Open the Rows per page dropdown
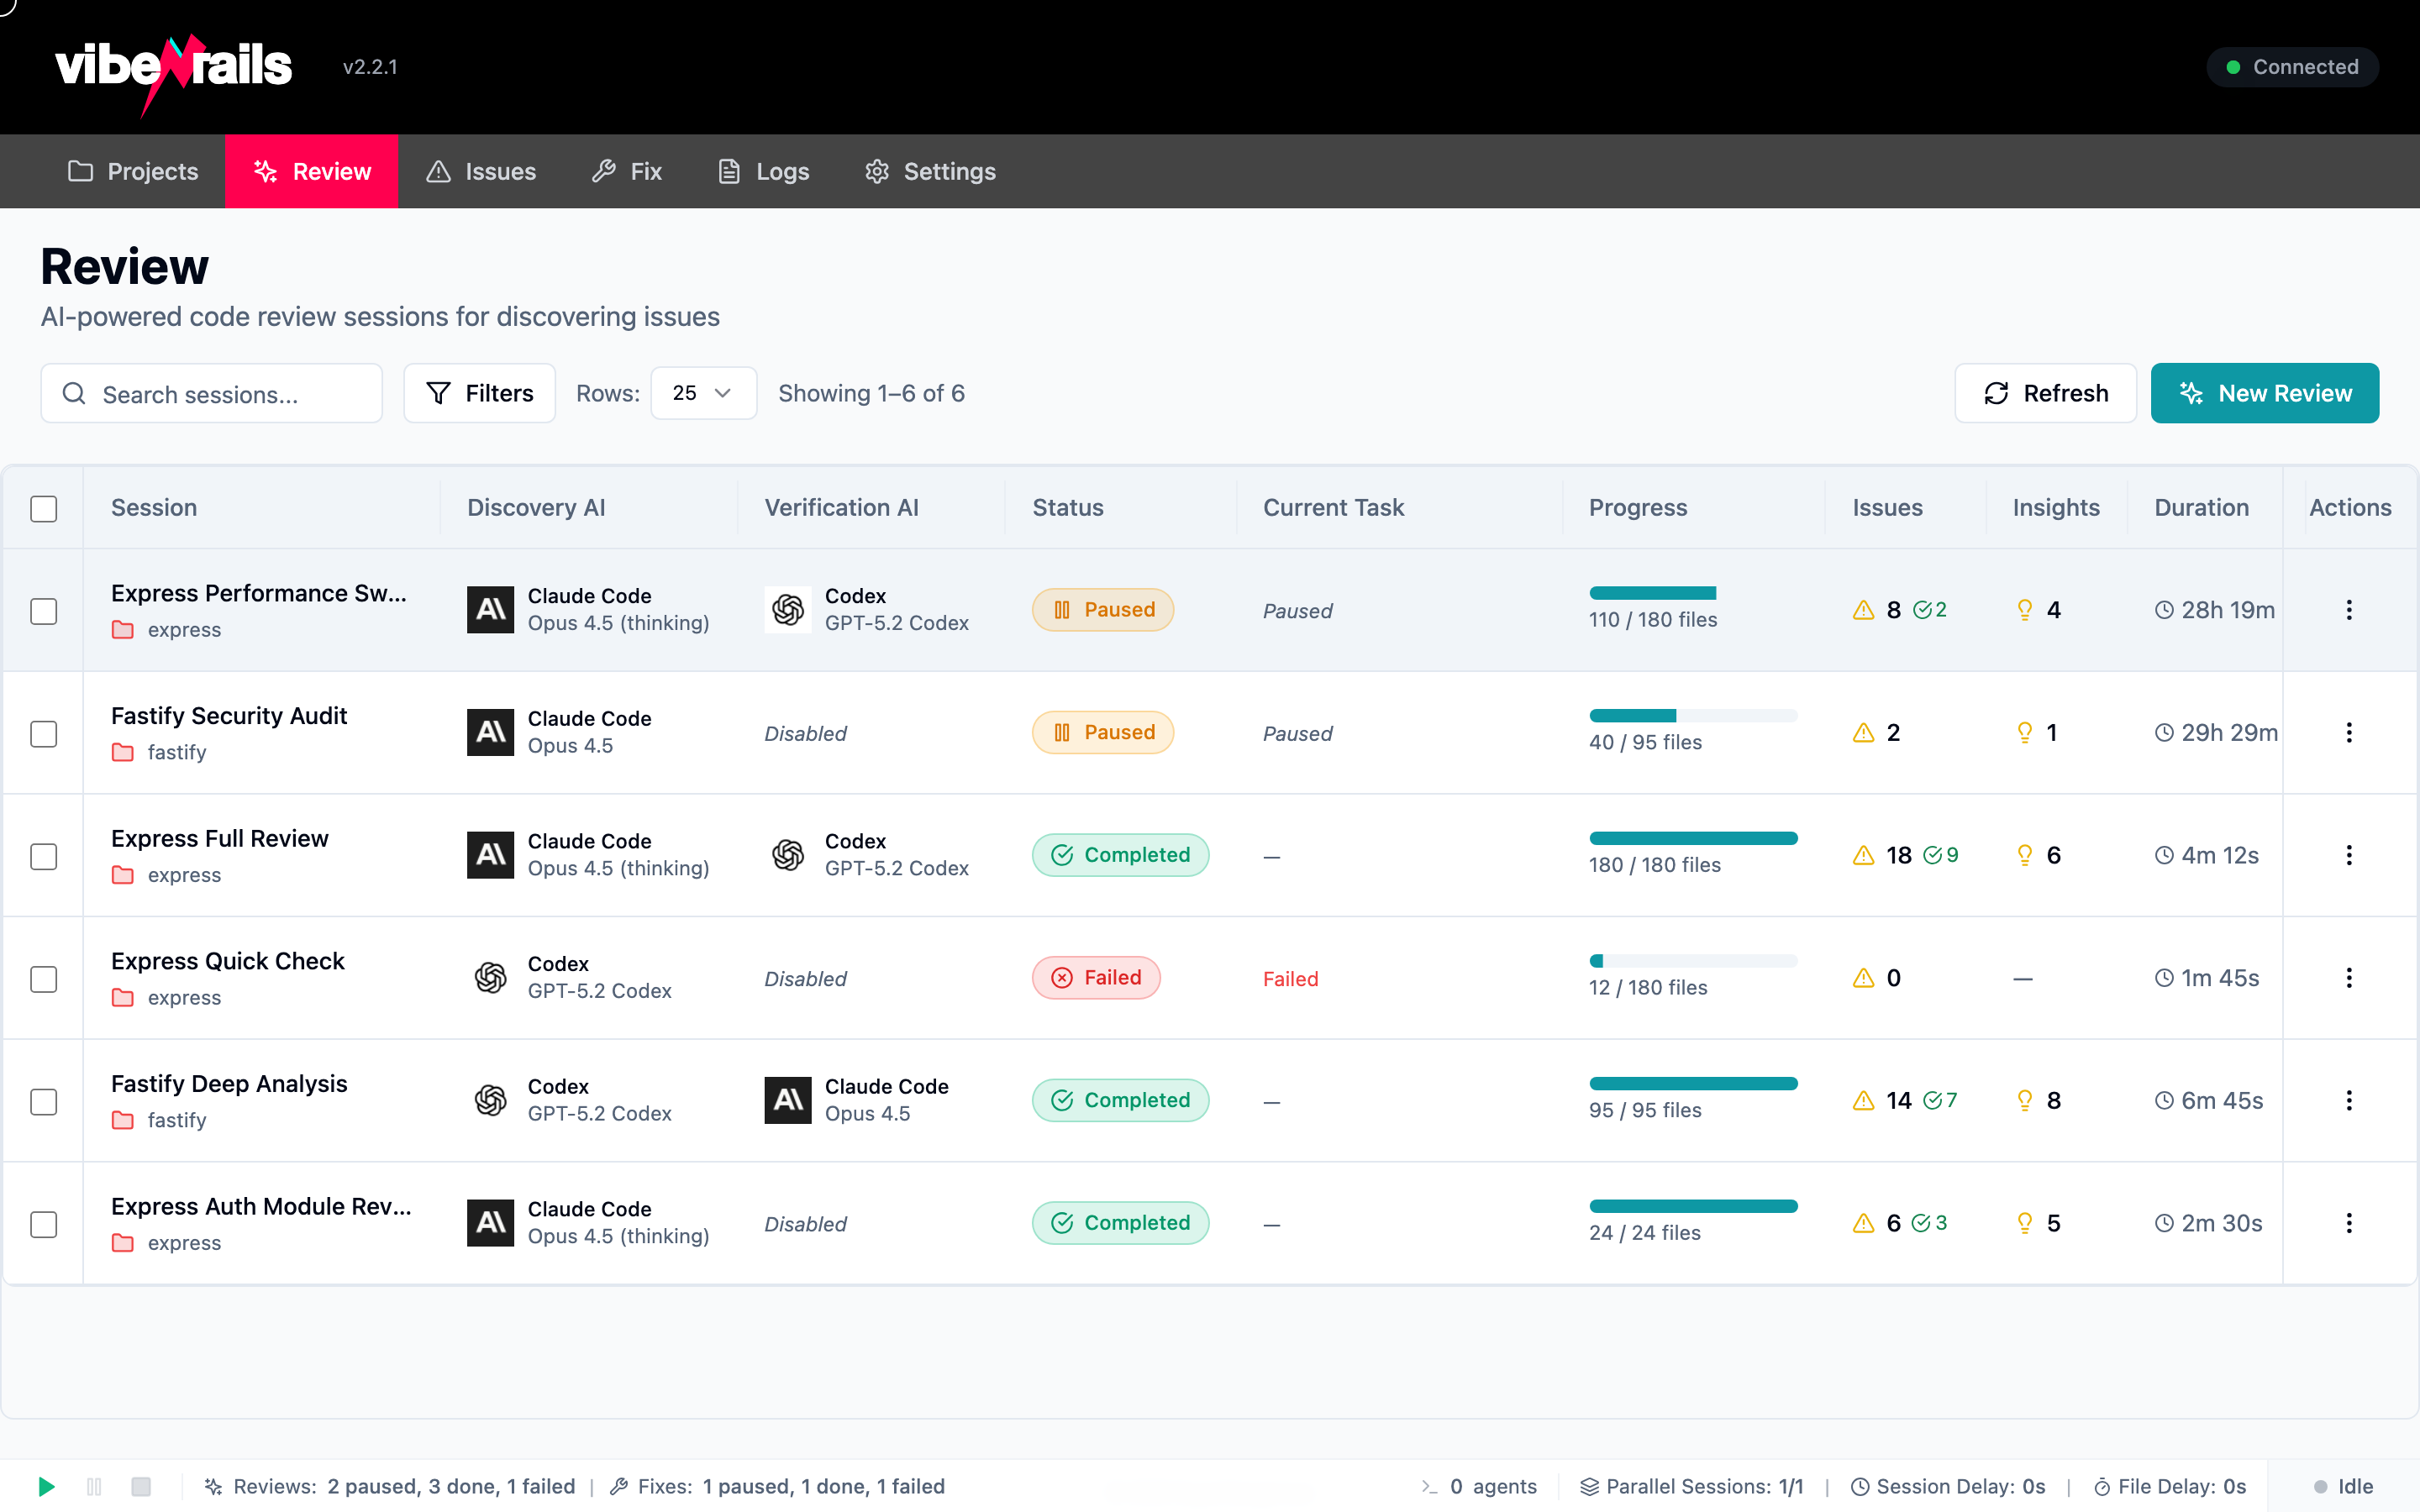The height and width of the screenshot is (1512, 2420). point(703,393)
